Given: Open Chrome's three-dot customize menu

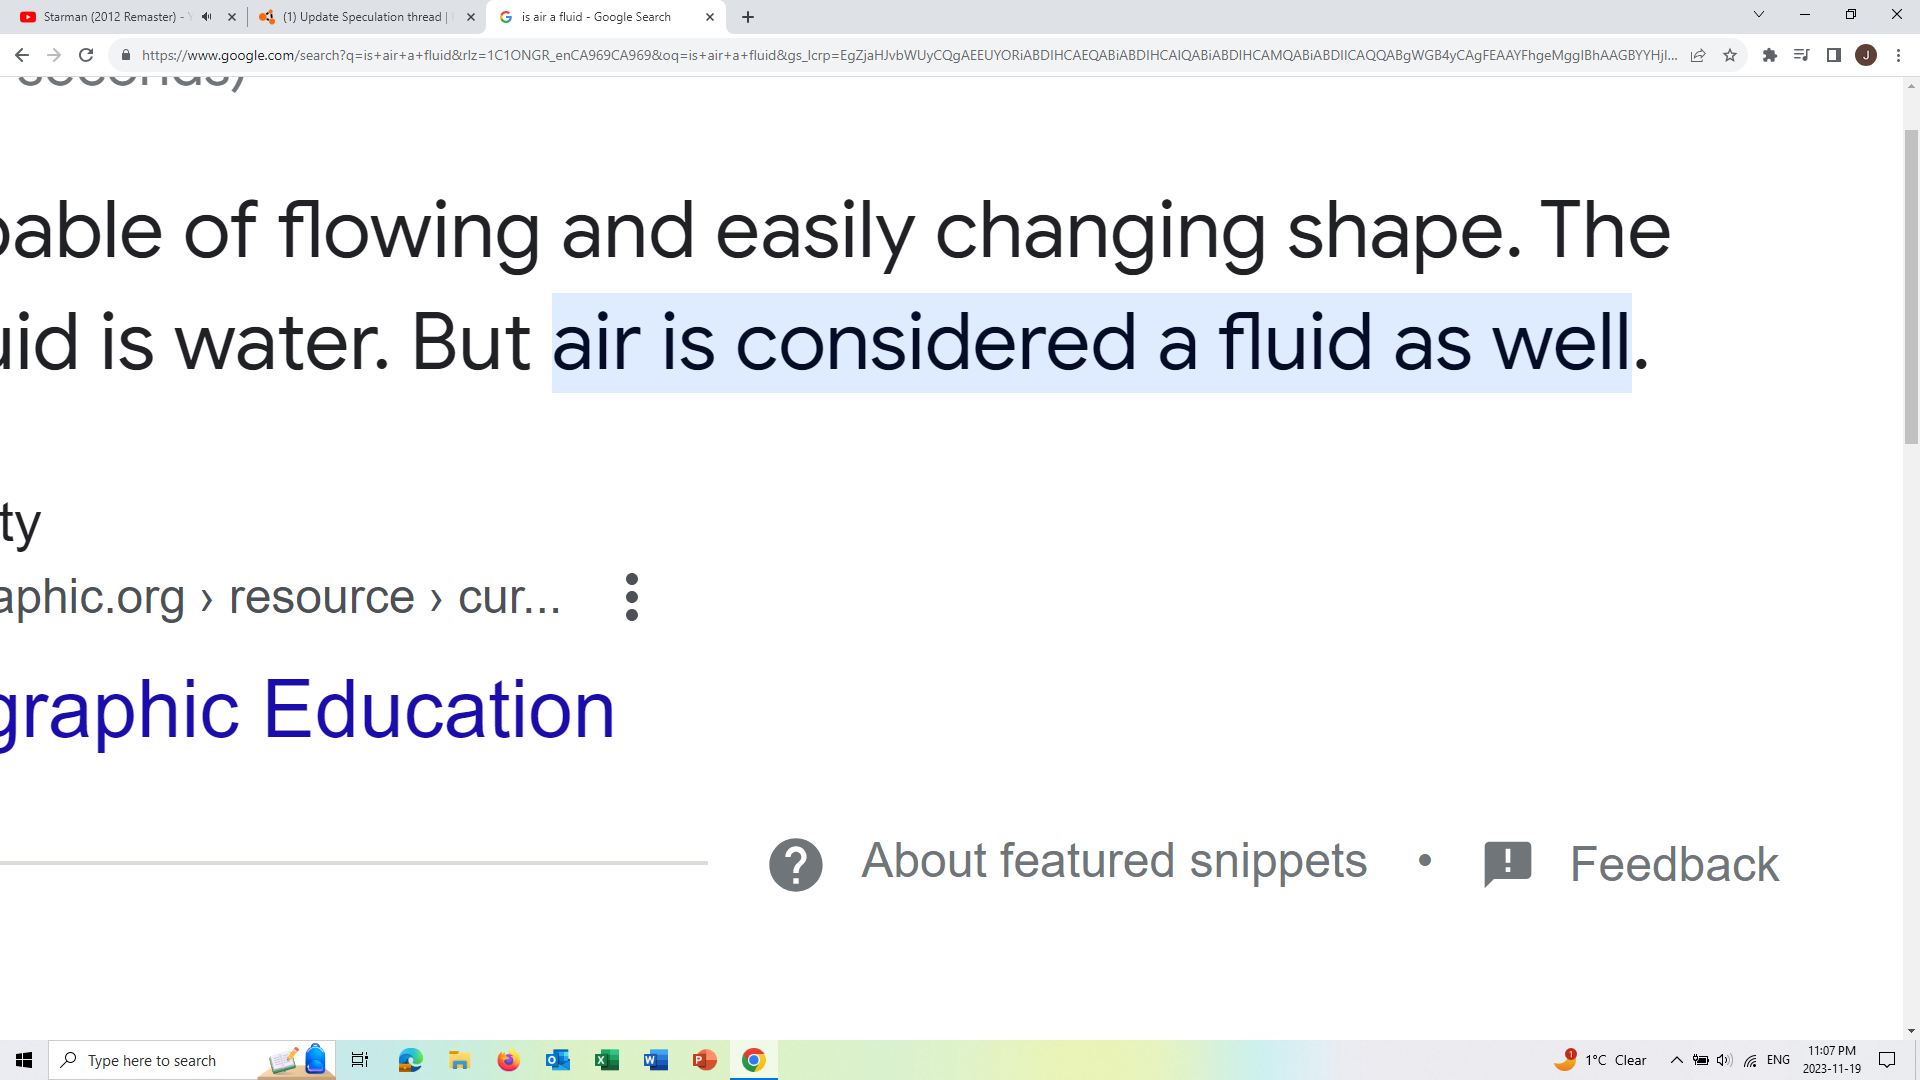Looking at the screenshot, I should point(1898,55).
